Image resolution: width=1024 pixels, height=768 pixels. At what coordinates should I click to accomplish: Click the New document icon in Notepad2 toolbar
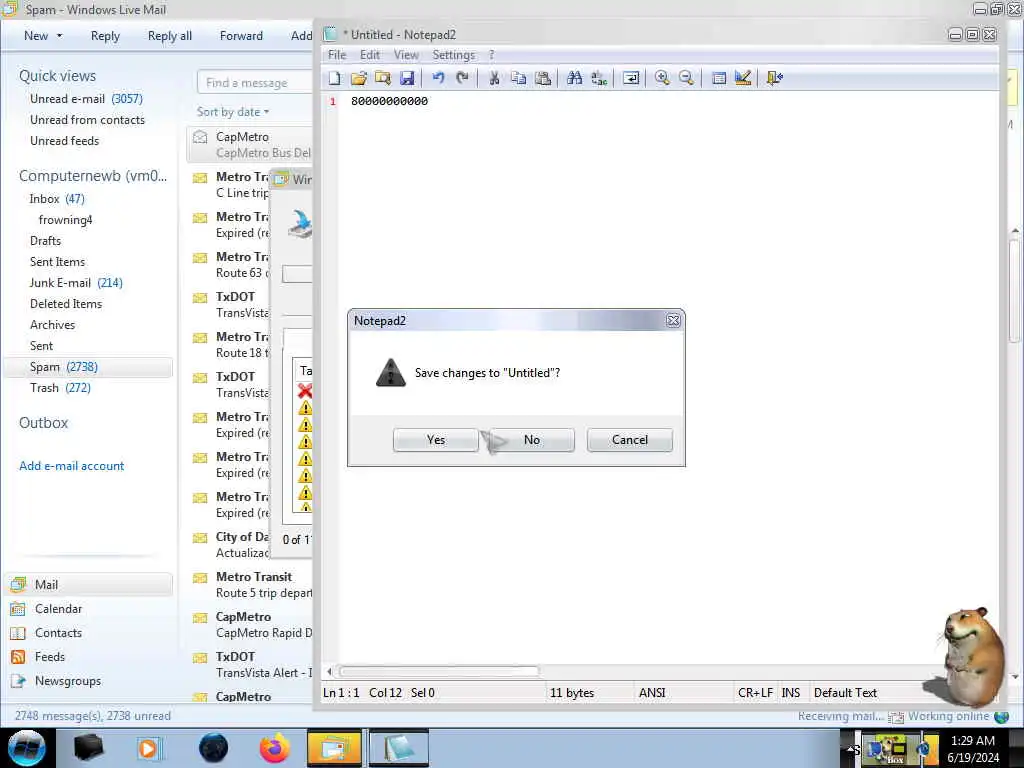334,78
